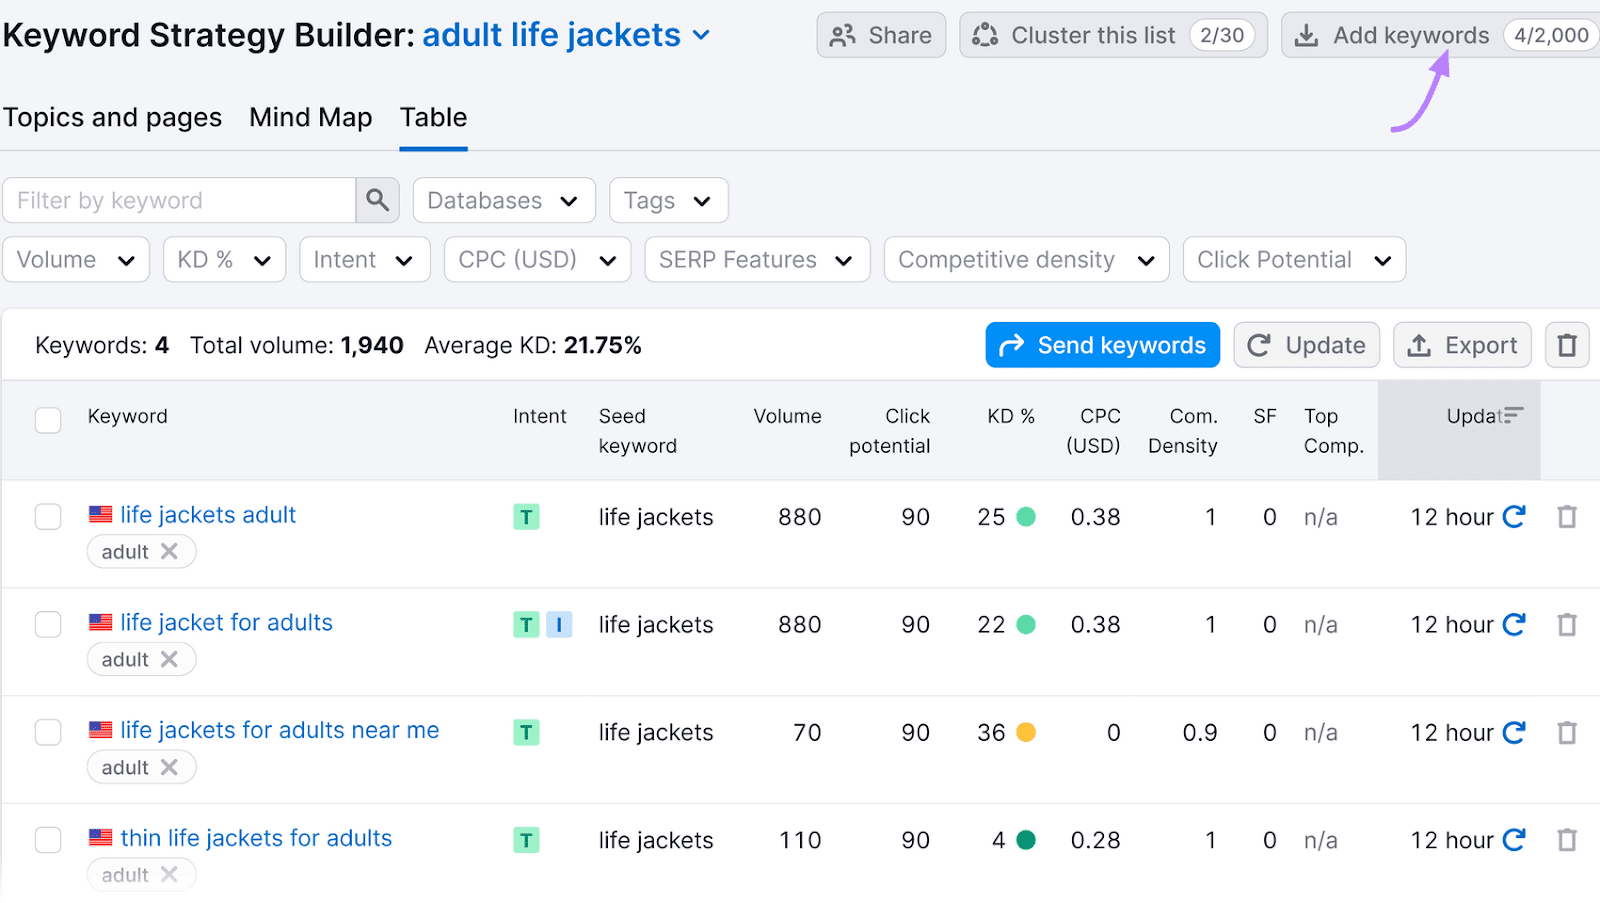Expand the KD % filter
This screenshot has height=903, width=1600.
click(224, 259)
